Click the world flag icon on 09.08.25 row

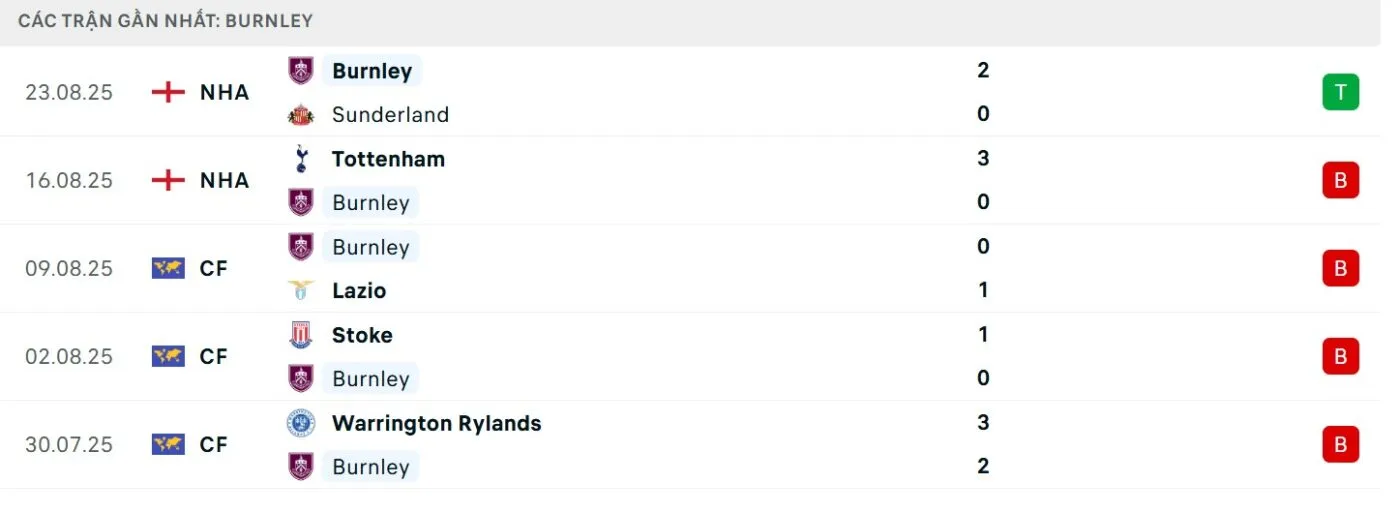[x=168, y=269]
